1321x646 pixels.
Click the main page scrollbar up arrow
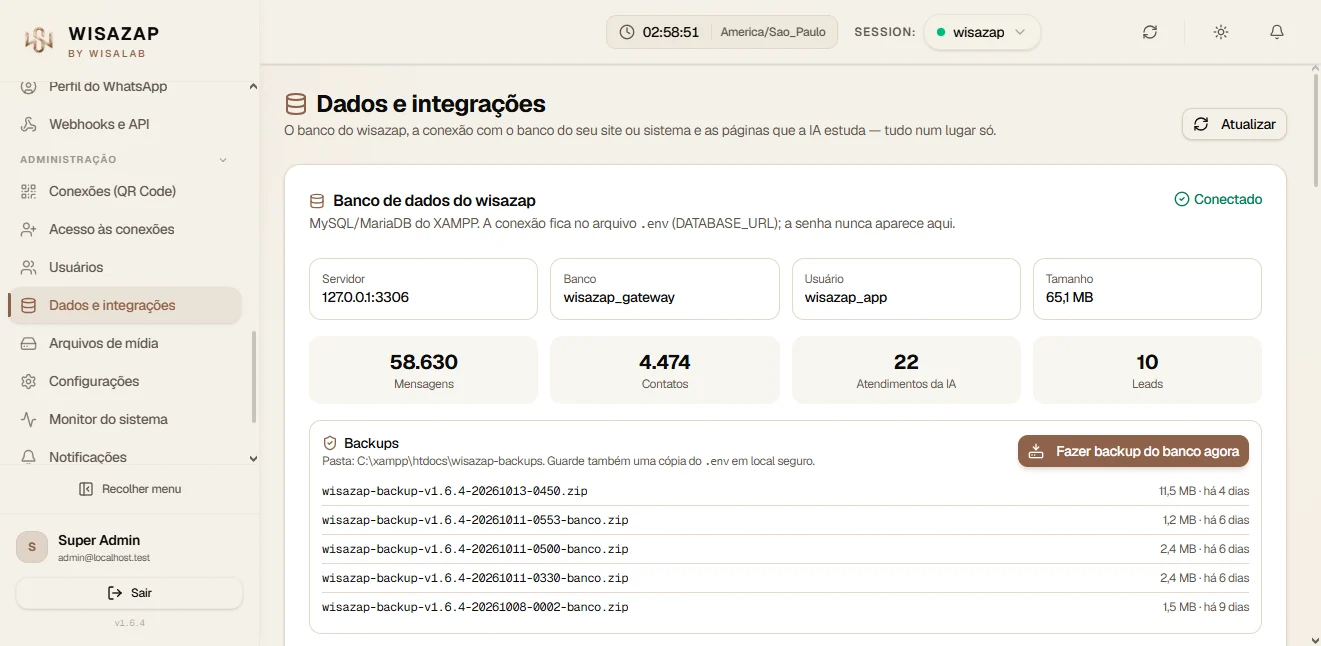[1314, 71]
